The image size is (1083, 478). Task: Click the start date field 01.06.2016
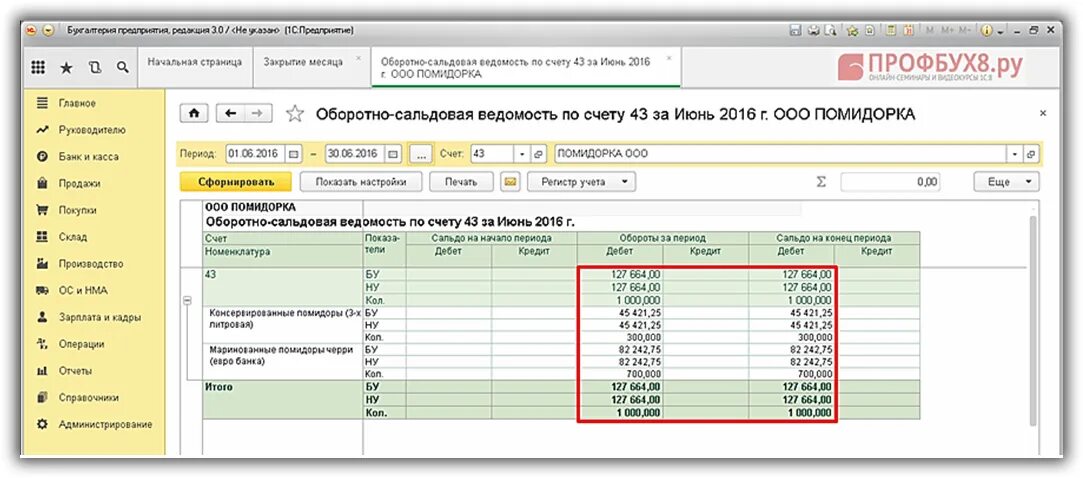click(255, 154)
